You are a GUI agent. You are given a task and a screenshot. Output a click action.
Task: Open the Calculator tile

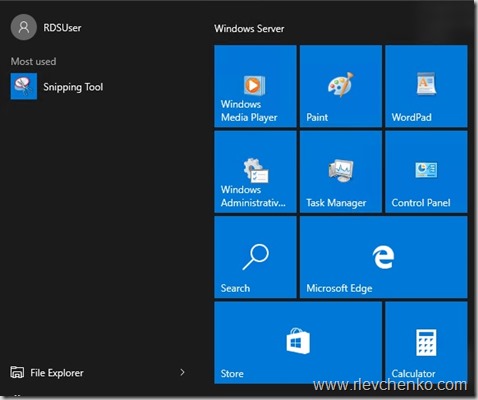(426, 343)
